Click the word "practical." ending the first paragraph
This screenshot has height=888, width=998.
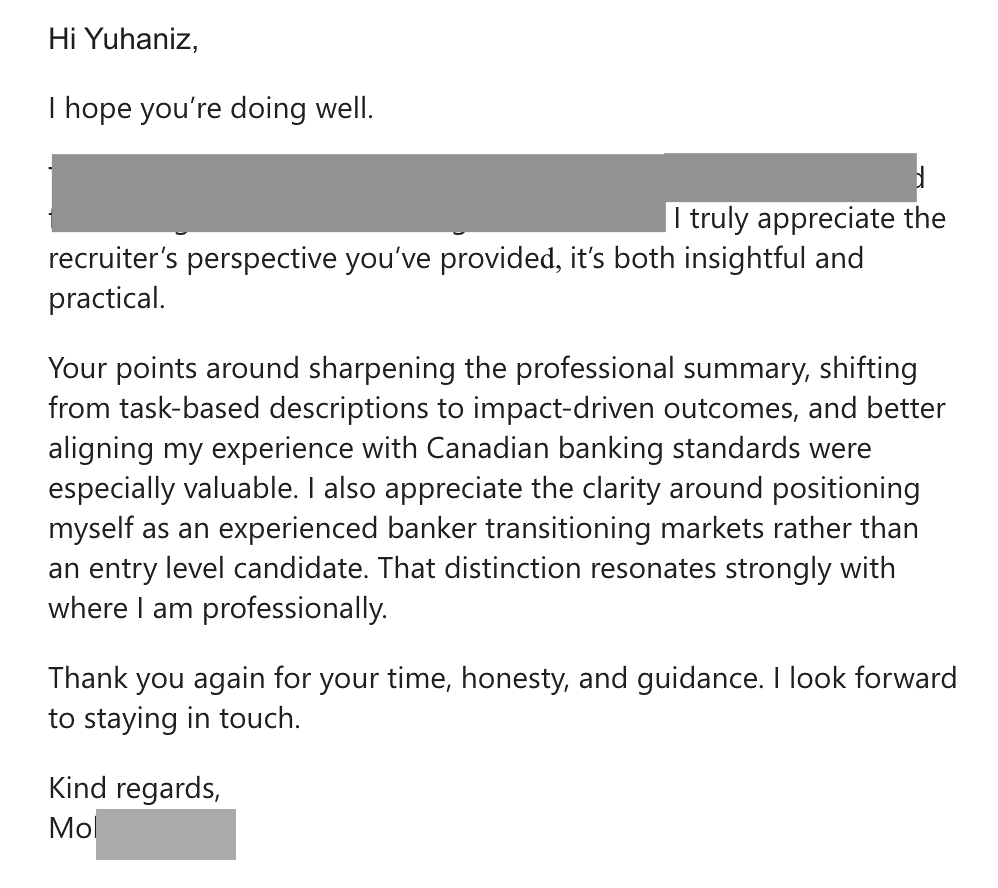[106, 299]
